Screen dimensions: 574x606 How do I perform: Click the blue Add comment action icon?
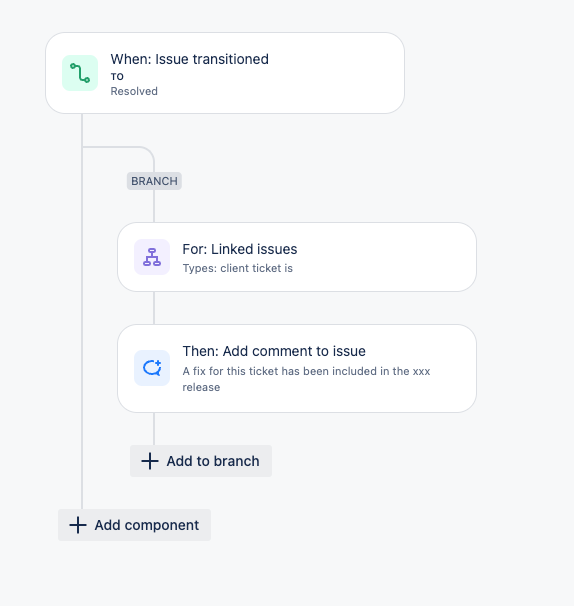152,368
